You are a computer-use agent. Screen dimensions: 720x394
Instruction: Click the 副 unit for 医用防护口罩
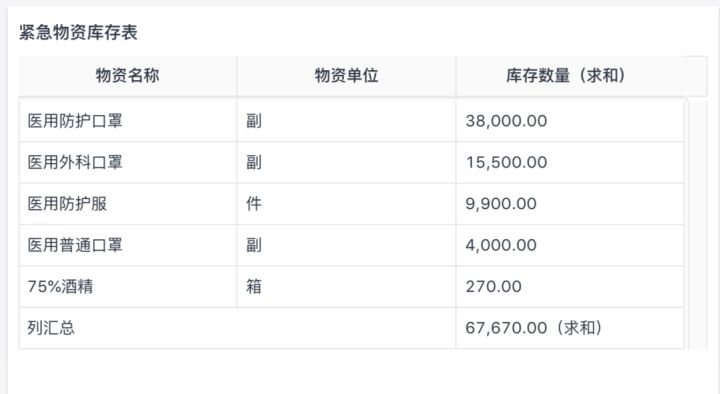tap(346, 121)
